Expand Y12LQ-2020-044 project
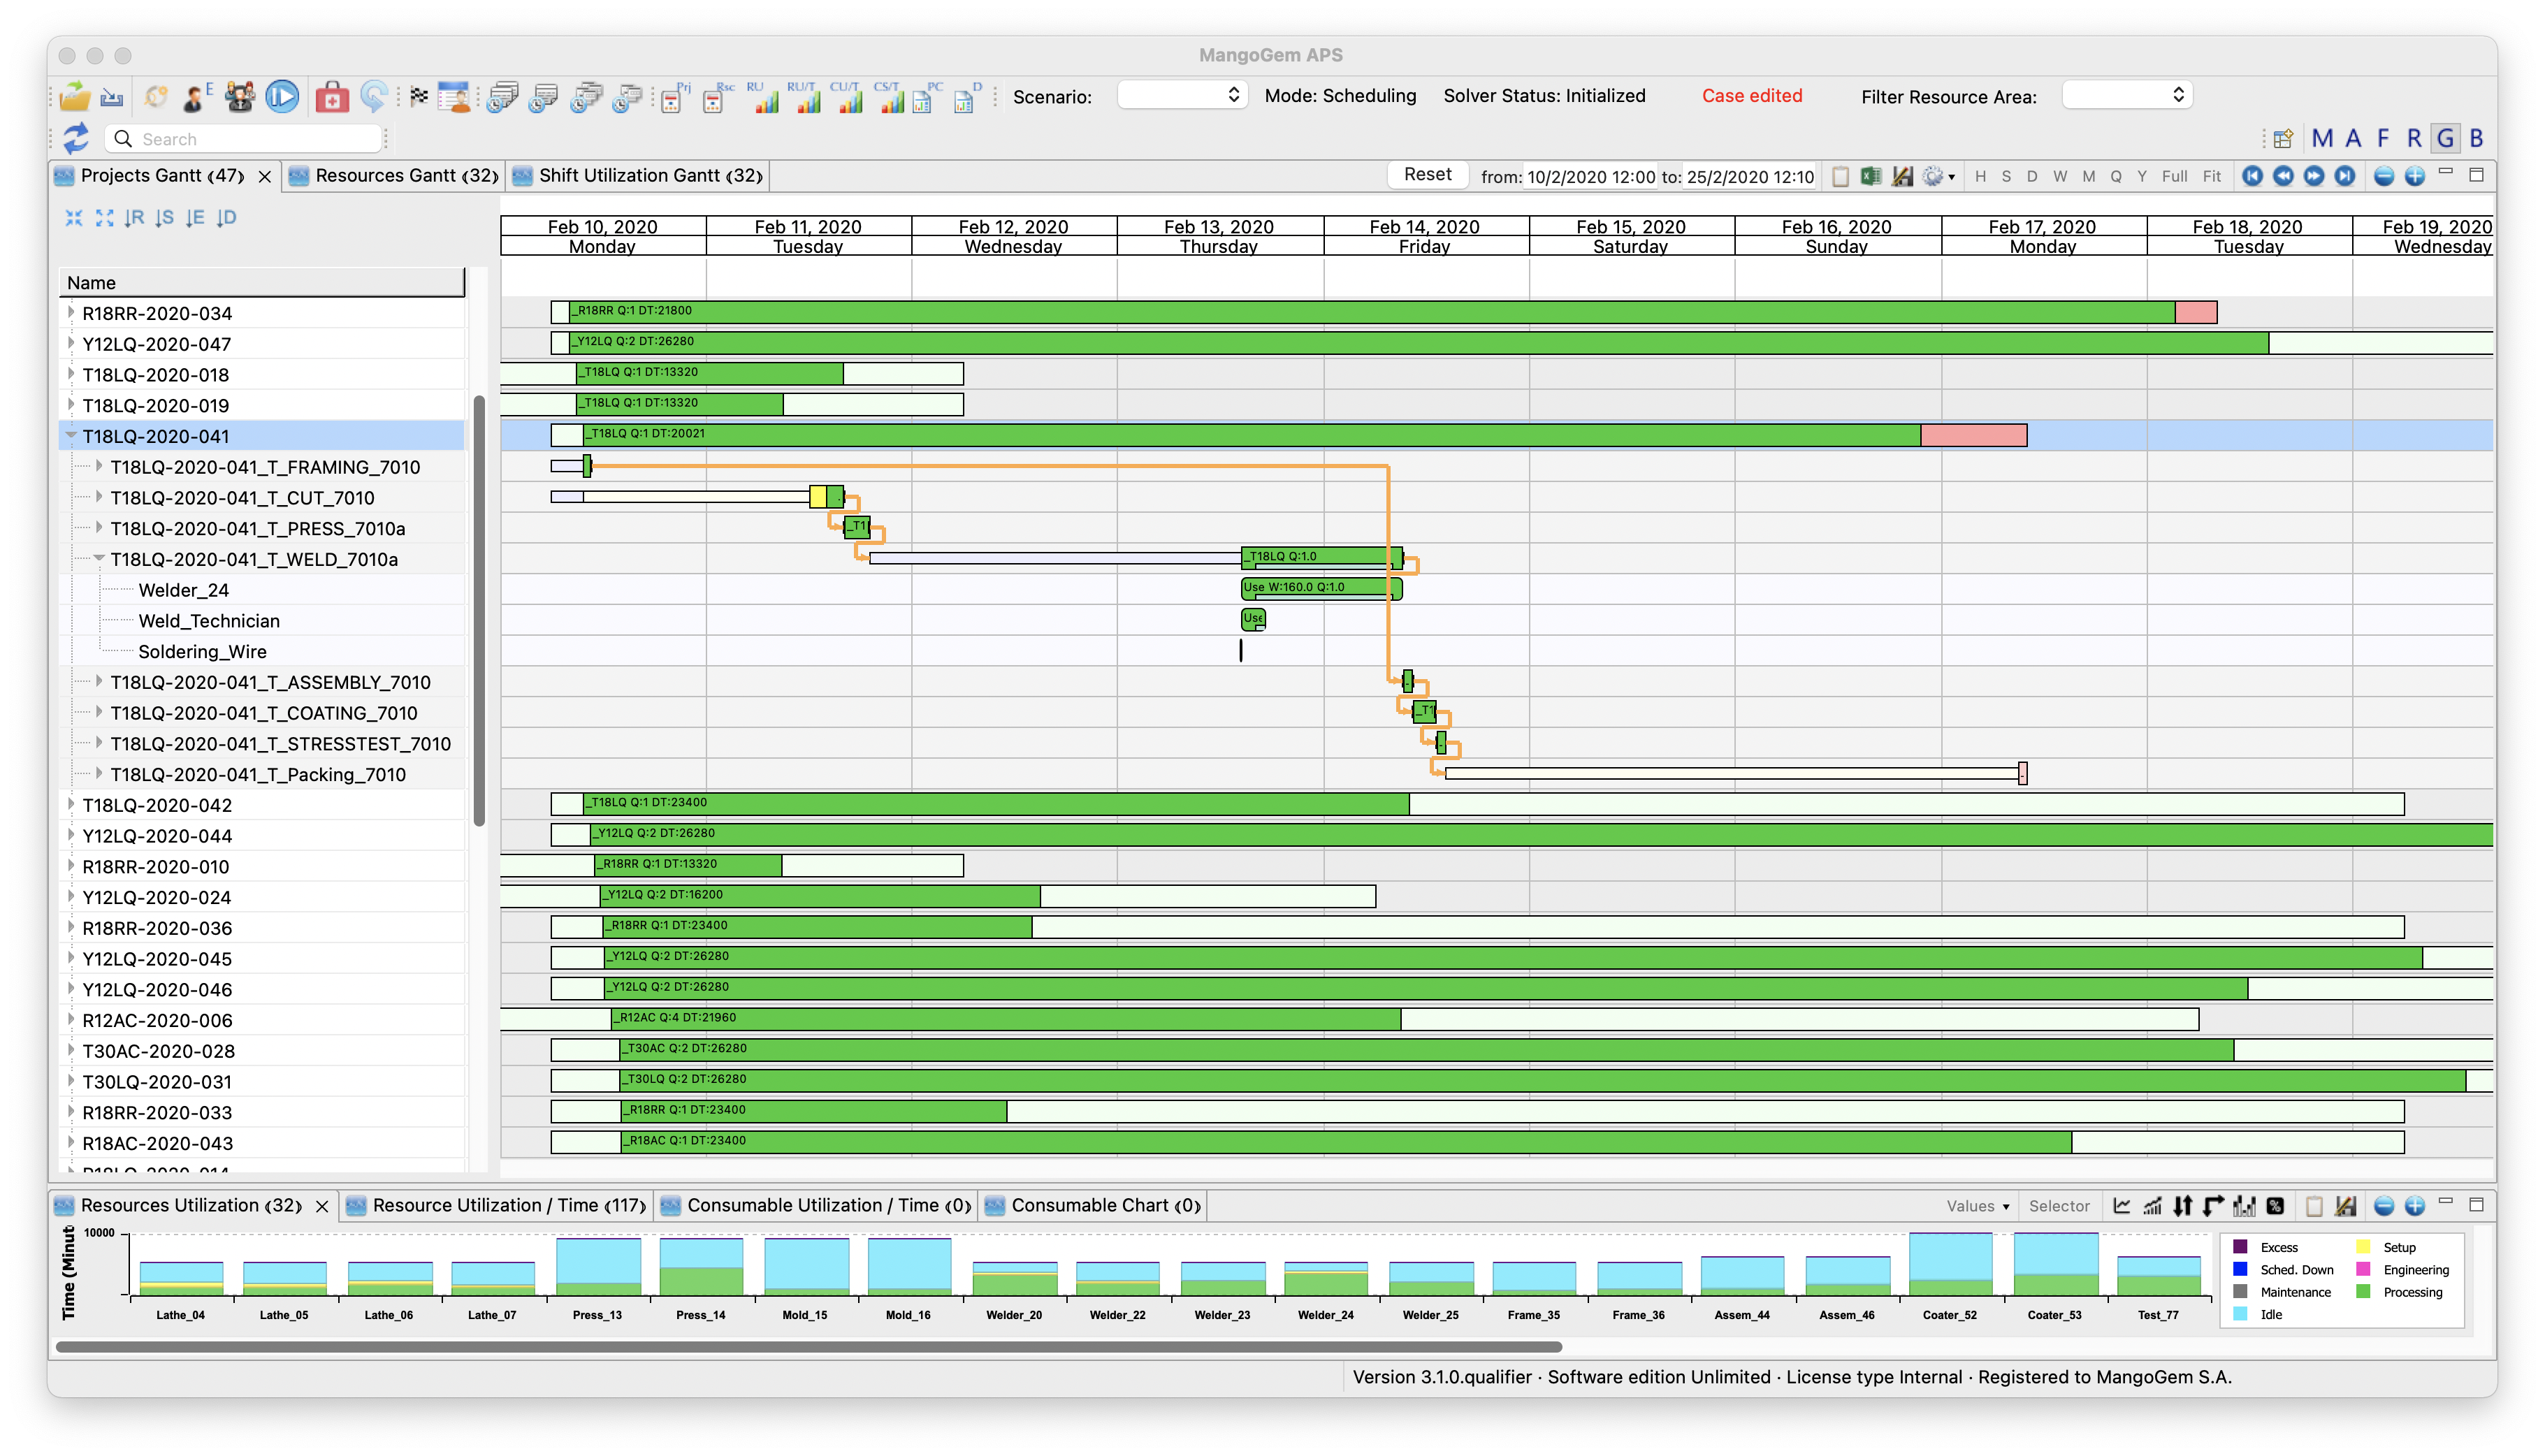The width and height of the screenshot is (2545, 1456). (71, 835)
